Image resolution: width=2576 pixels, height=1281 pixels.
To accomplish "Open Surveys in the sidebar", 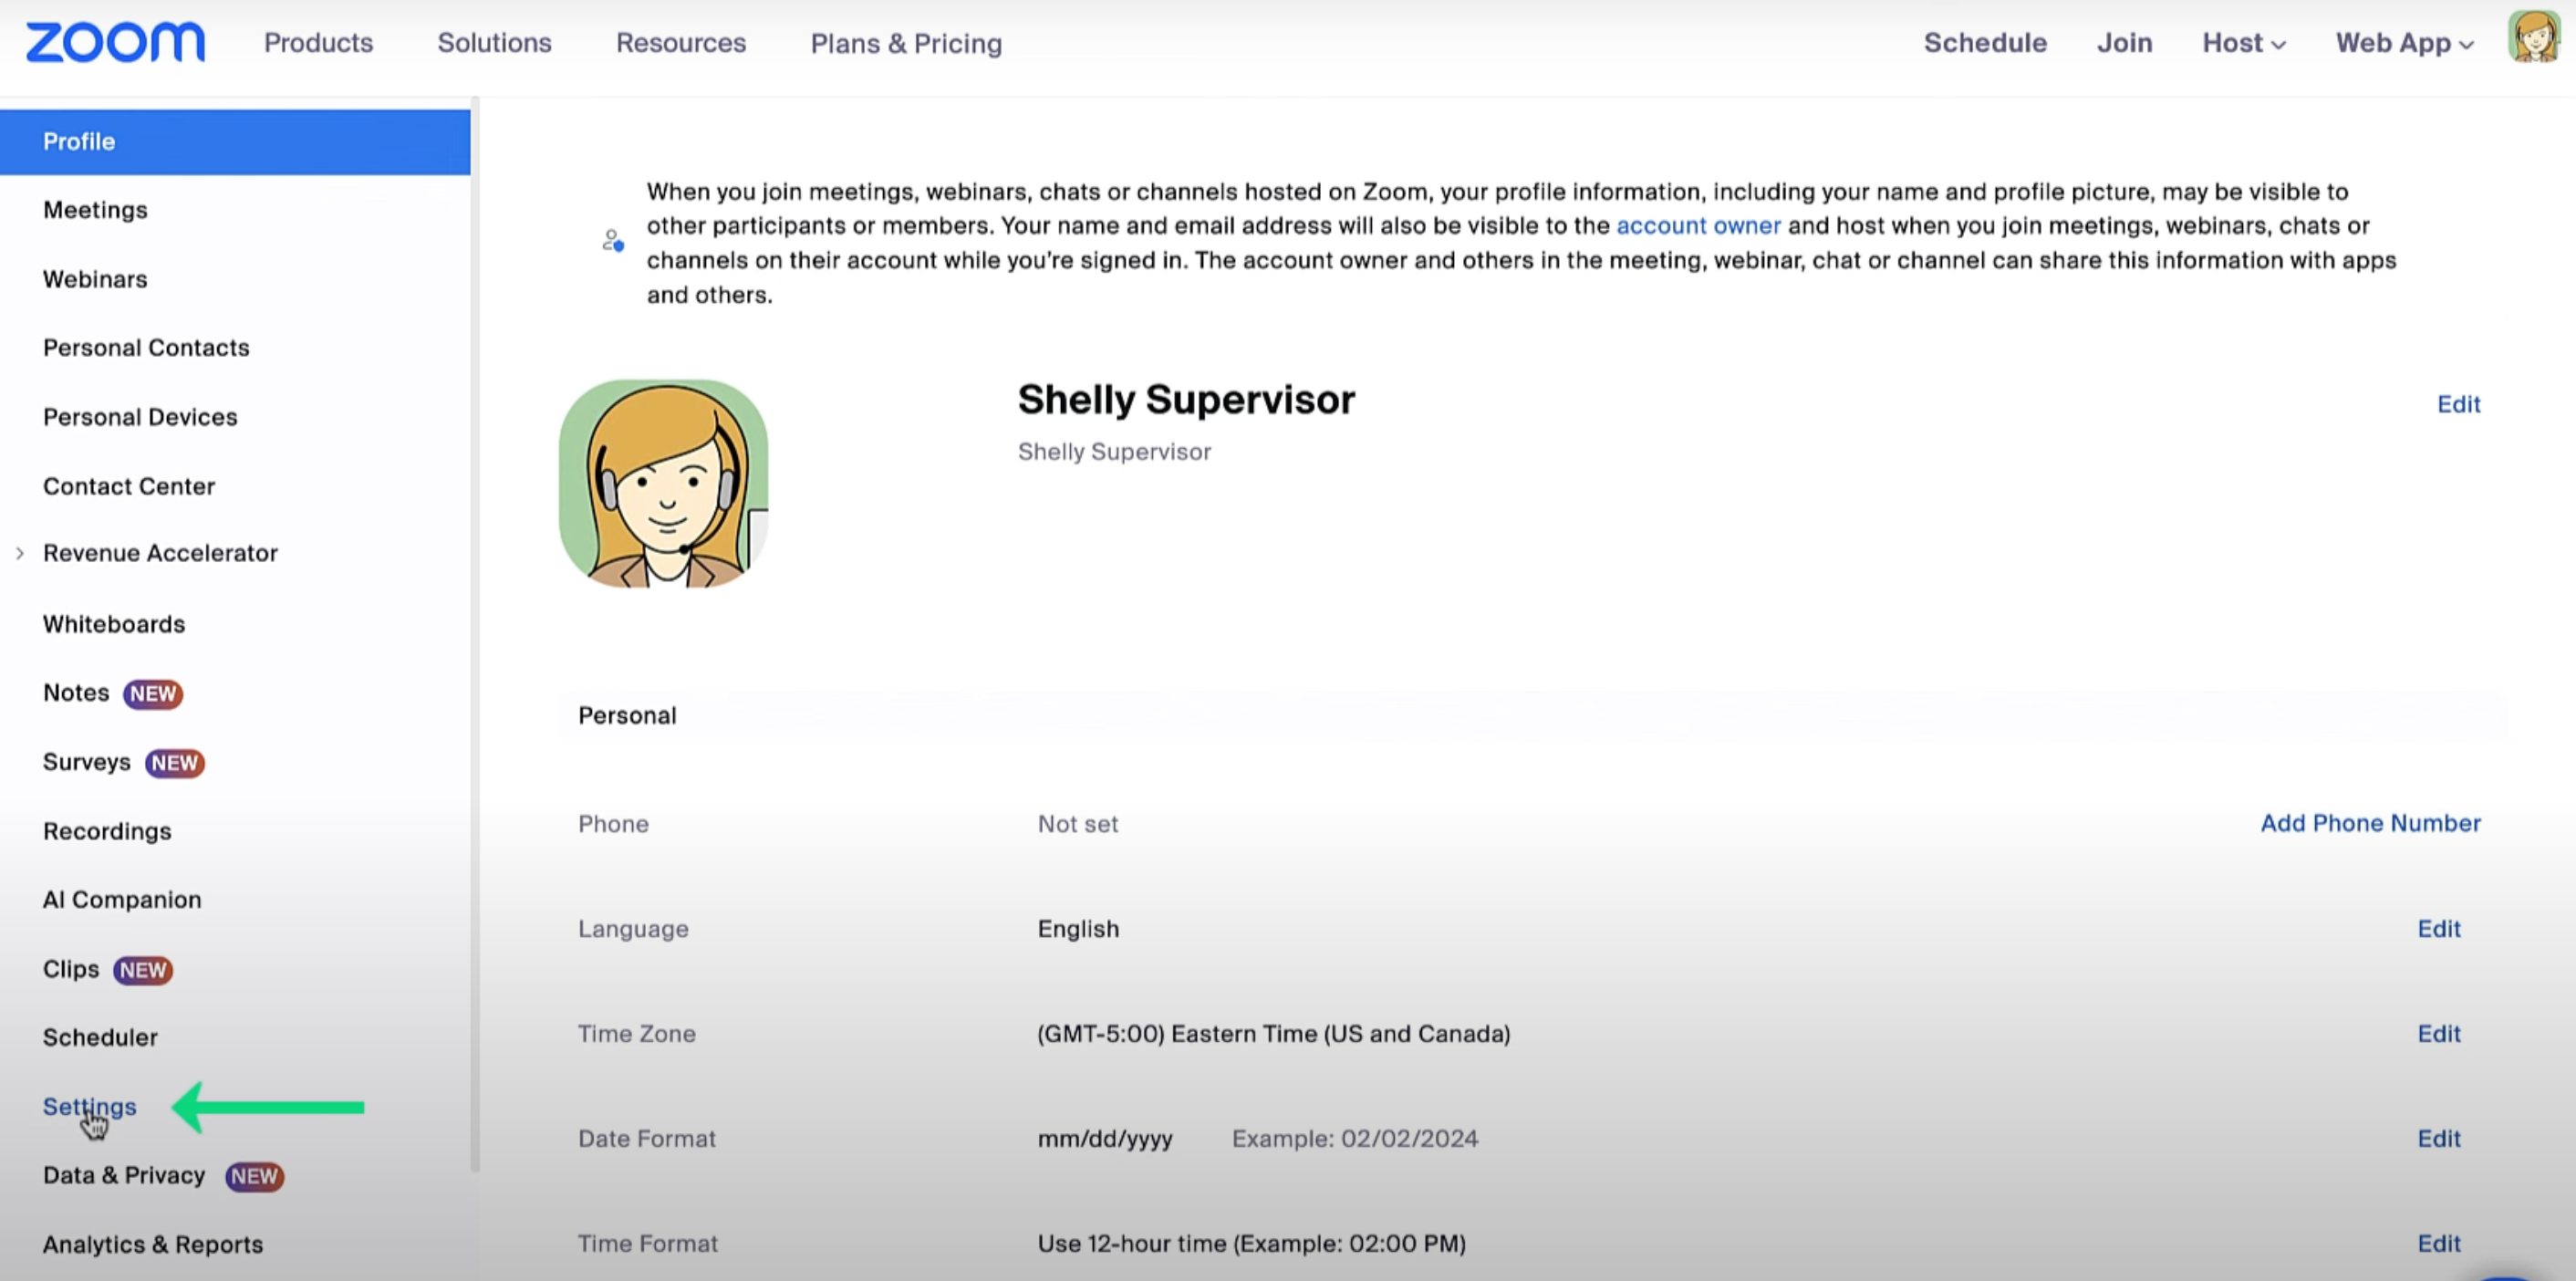I will click(x=87, y=762).
